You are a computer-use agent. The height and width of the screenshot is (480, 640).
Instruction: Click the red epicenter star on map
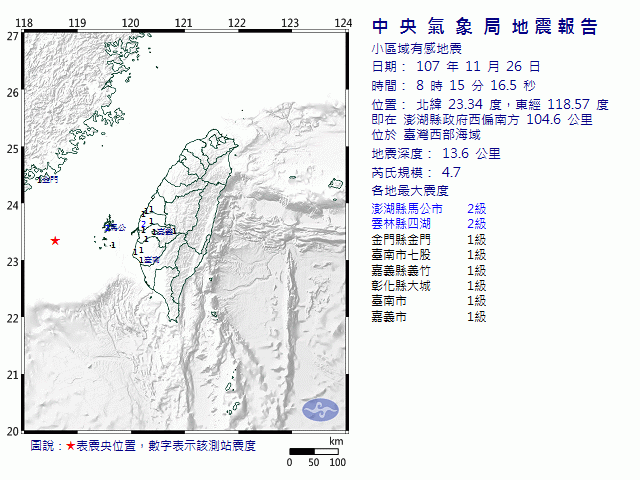[x=55, y=240]
